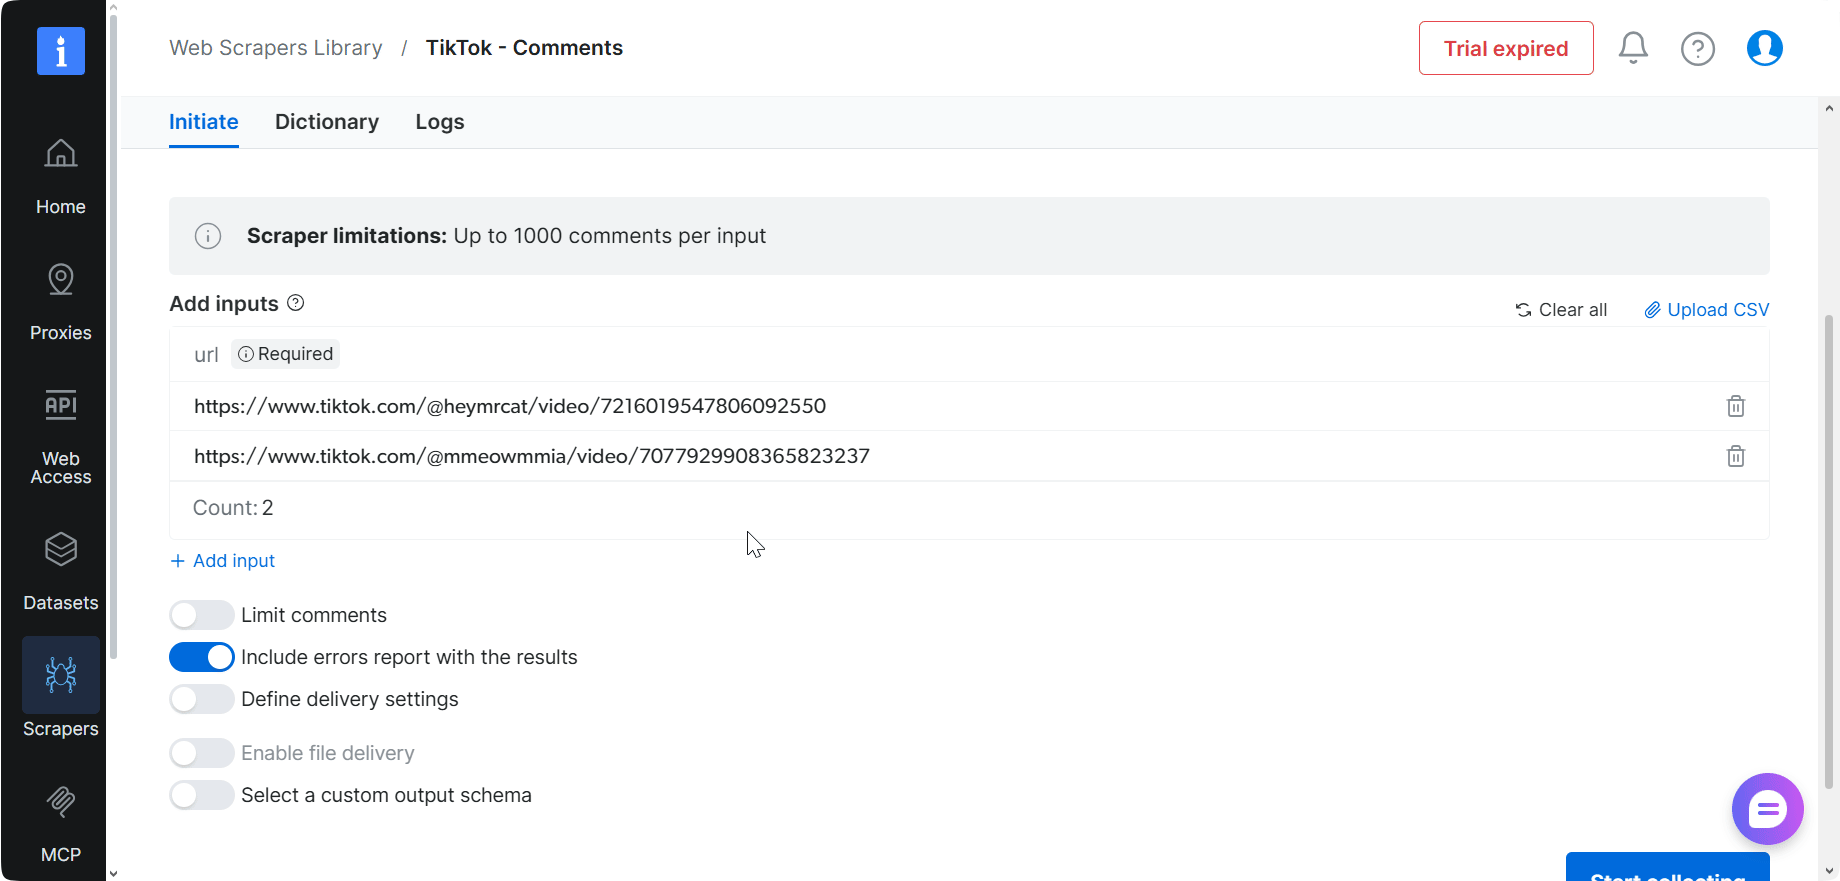Click the main page vertical scrollbar
This screenshot has width=1840, height=881.
pos(1829,552)
